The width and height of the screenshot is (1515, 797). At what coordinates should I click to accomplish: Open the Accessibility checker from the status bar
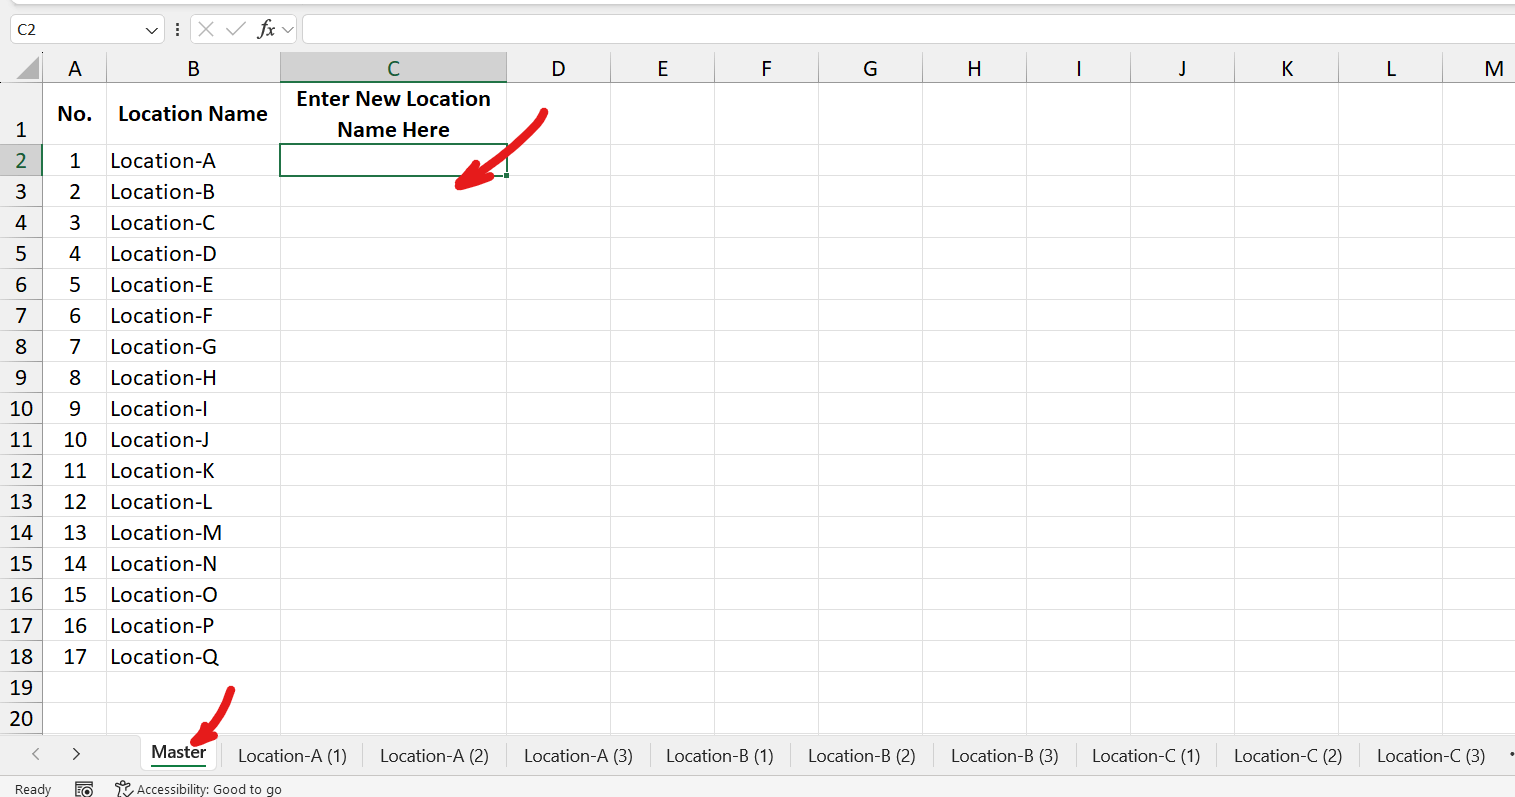[198, 789]
